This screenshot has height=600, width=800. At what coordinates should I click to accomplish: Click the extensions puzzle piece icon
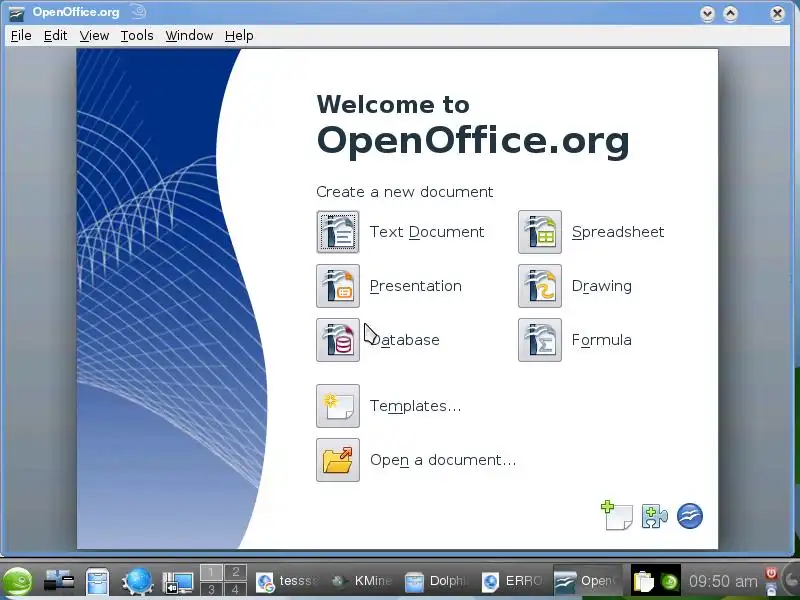(x=655, y=516)
